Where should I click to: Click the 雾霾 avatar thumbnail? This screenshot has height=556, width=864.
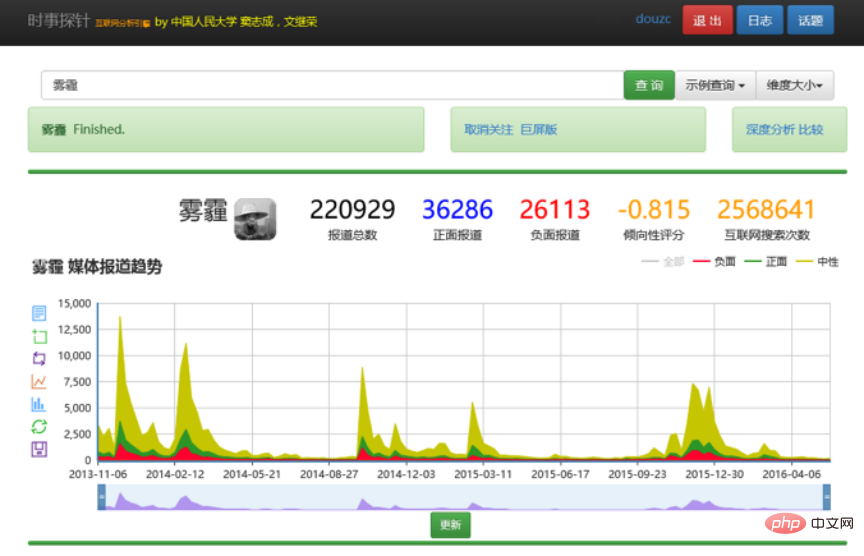[255, 219]
